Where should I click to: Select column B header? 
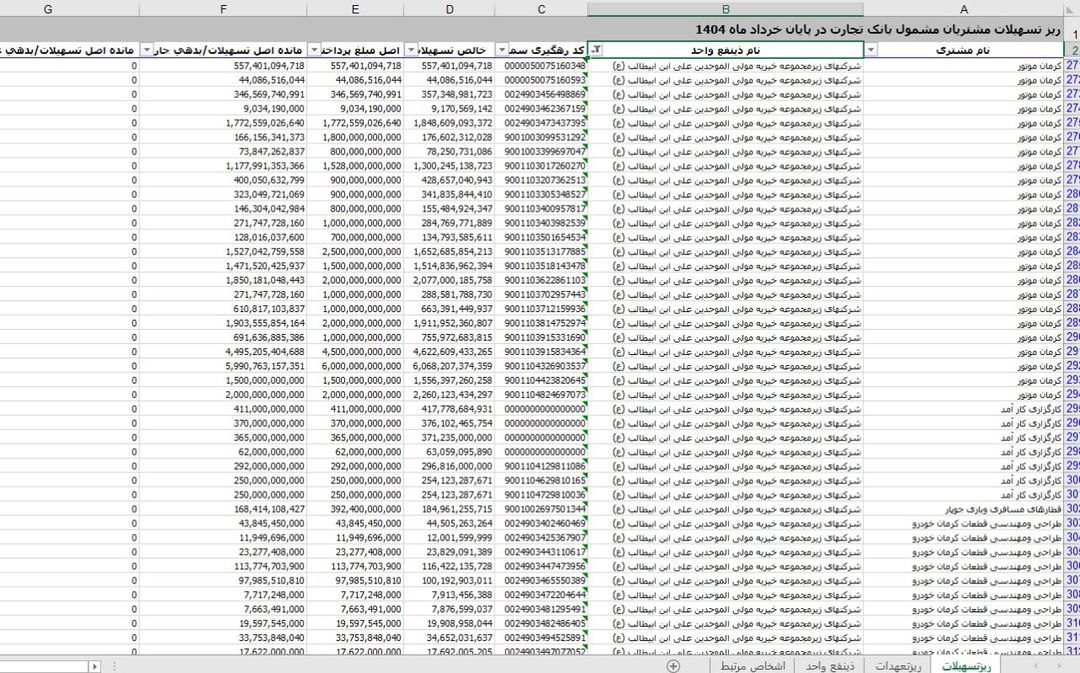pyautogui.click(x=725, y=9)
